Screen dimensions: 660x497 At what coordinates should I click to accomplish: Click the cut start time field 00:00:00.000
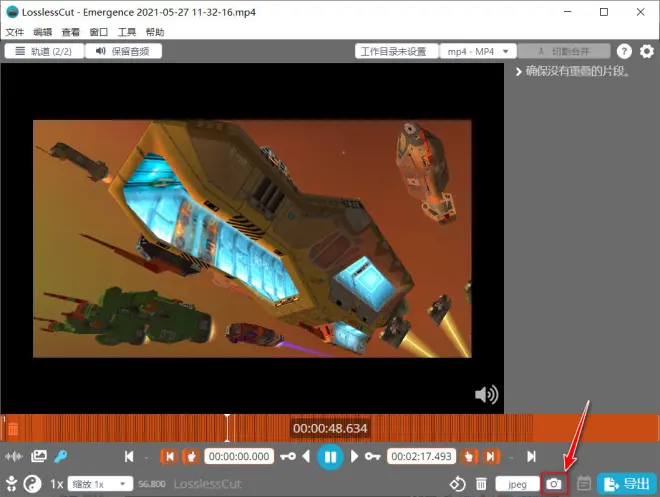coord(239,457)
